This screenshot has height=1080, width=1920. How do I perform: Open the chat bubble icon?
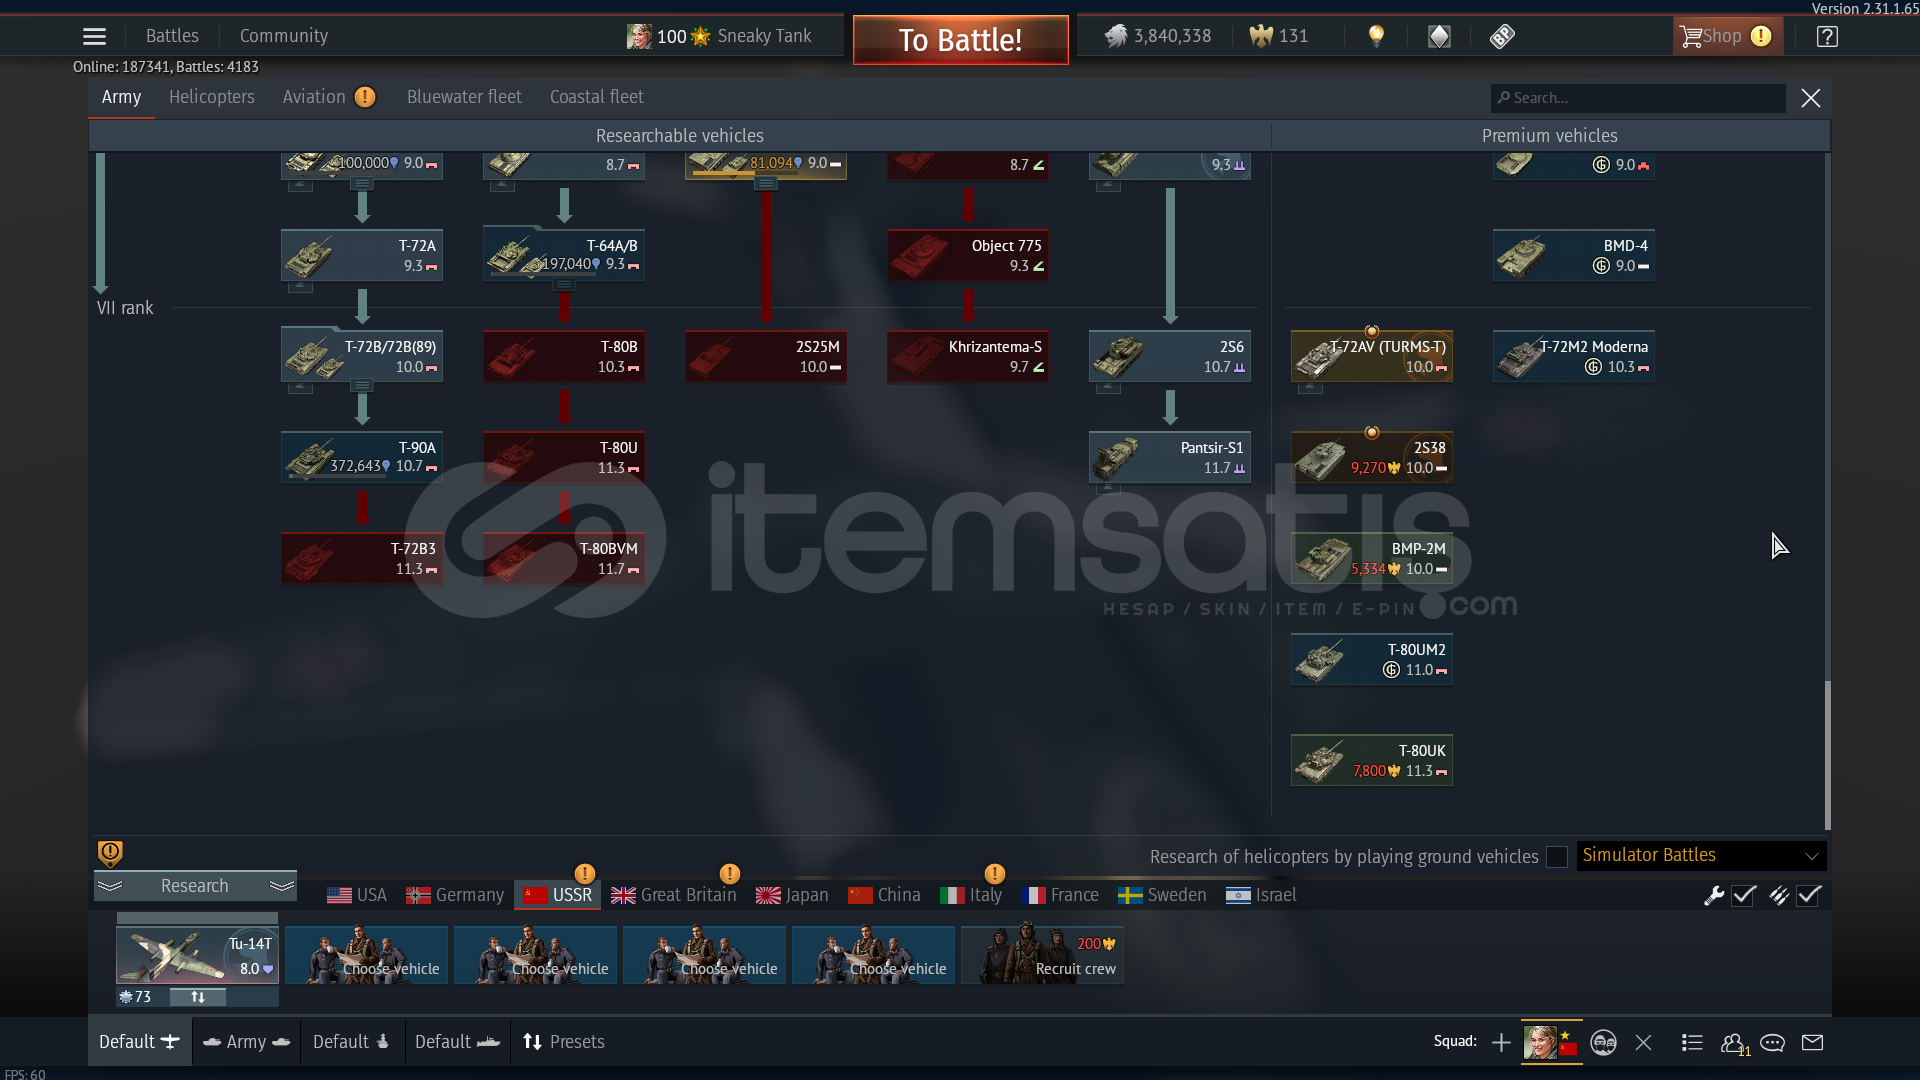(1772, 1043)
